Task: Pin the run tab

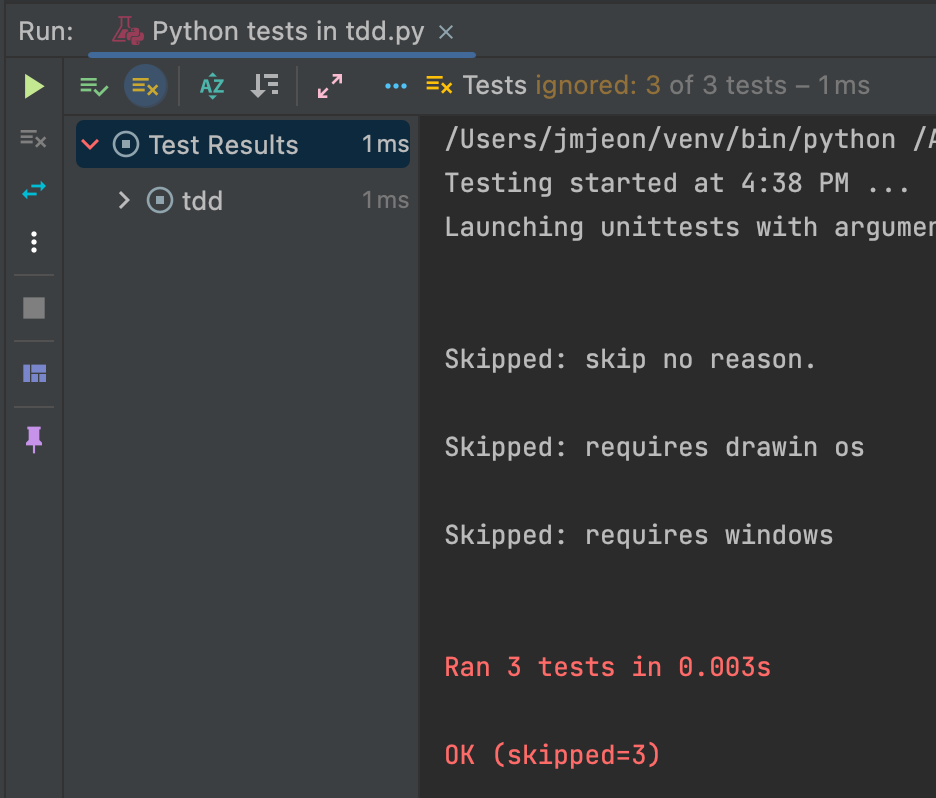Action: click(x=34, y=439)
